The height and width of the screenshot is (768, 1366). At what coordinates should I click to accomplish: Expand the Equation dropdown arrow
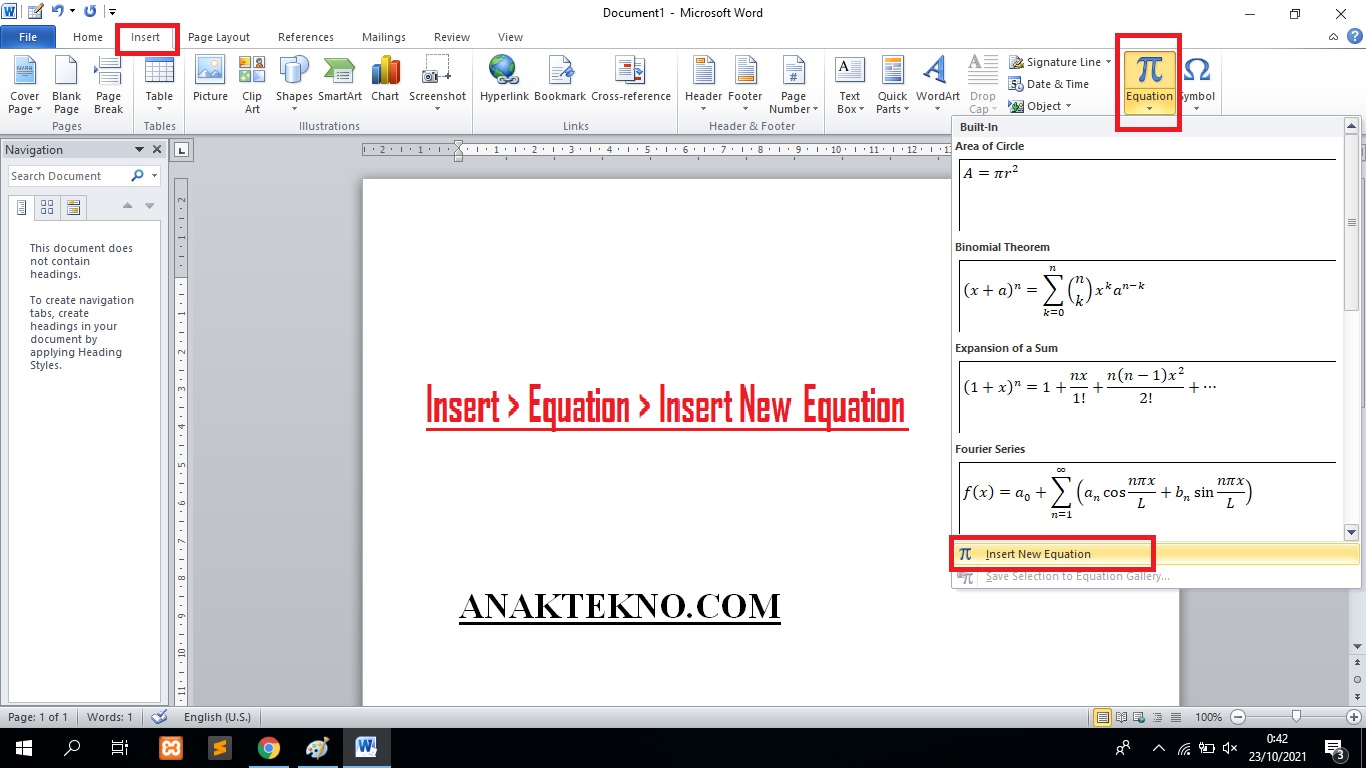pos(1149,108)
